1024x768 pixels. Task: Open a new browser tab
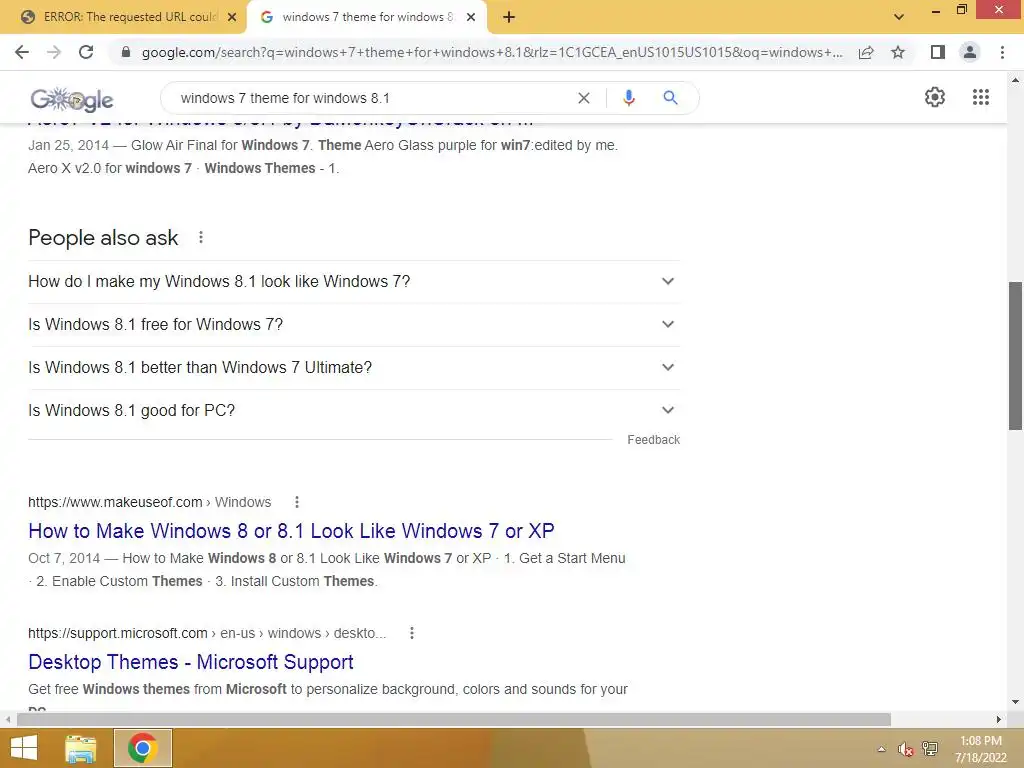(509, 18)
